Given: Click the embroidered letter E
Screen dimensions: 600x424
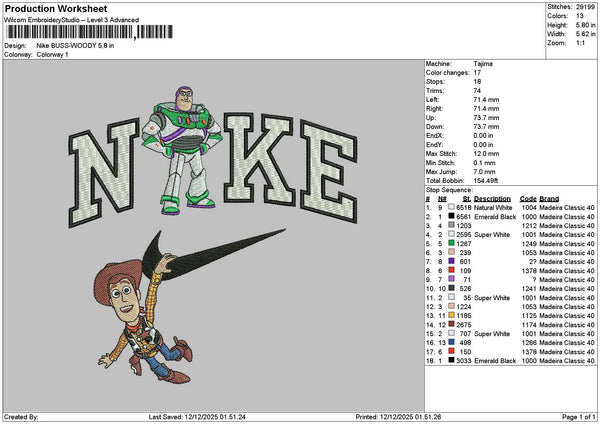Looking at the screenshot, I should point(329,171).
